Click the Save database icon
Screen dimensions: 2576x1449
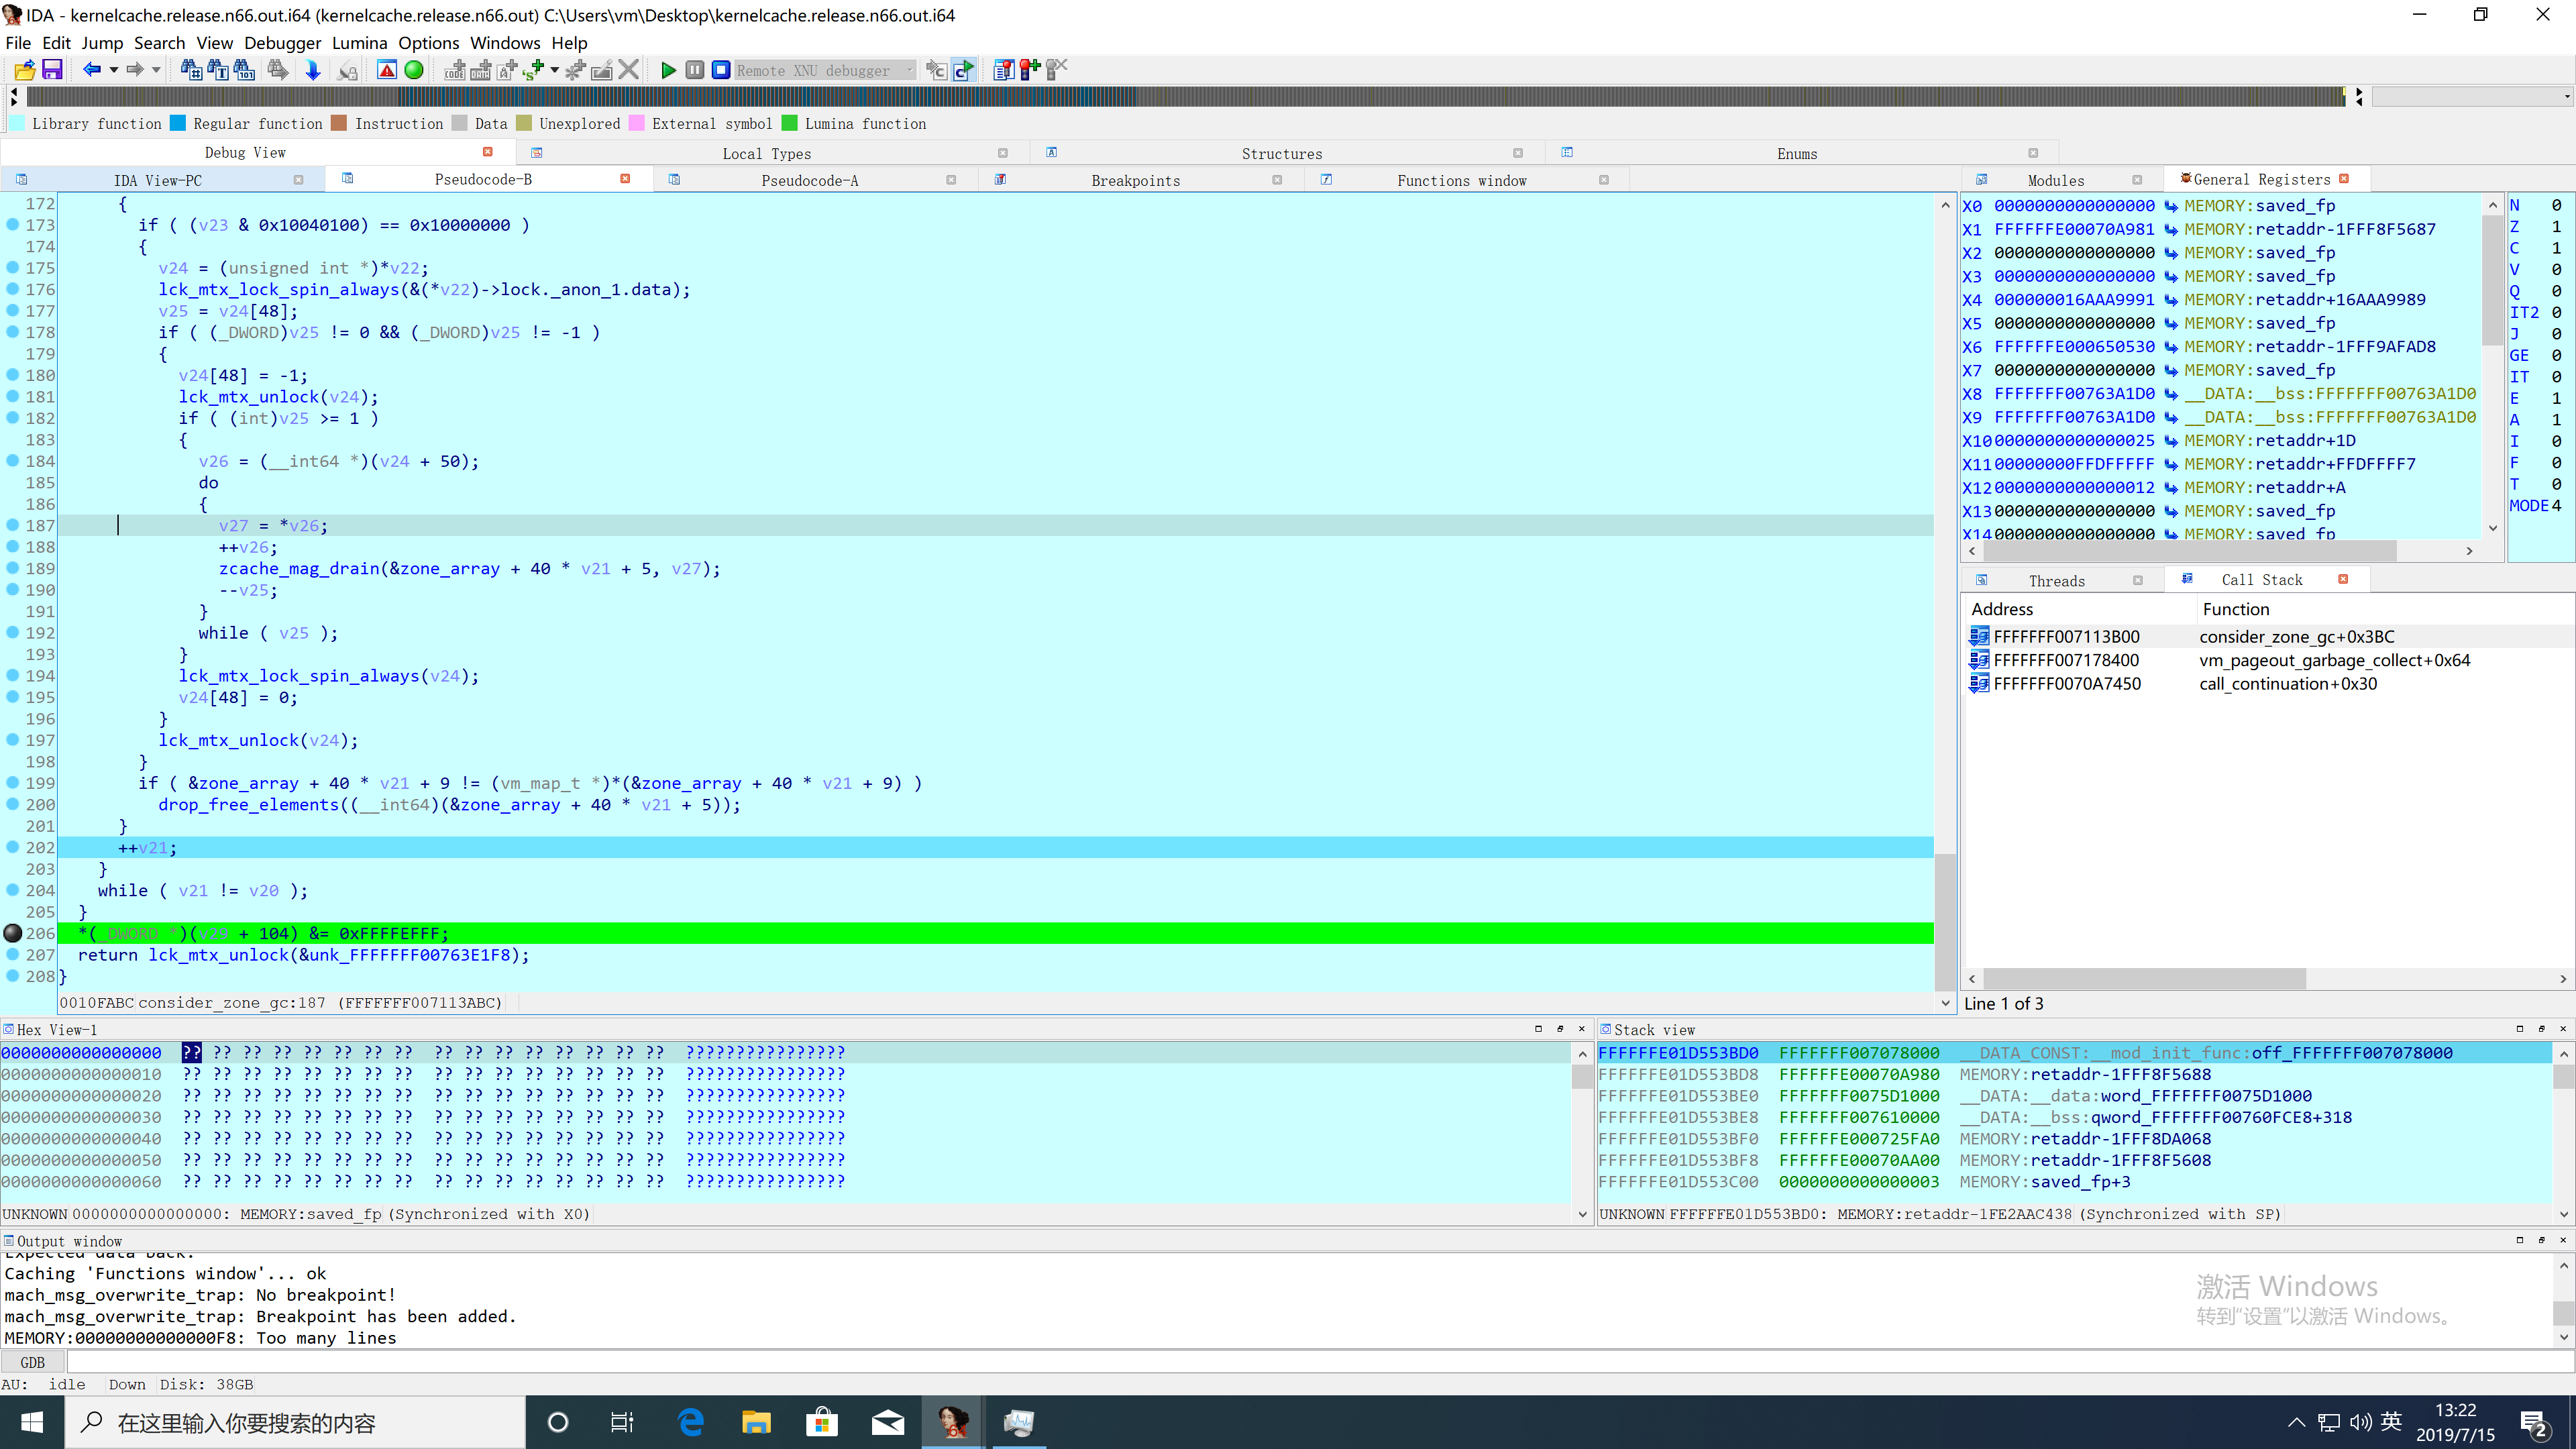52,70
